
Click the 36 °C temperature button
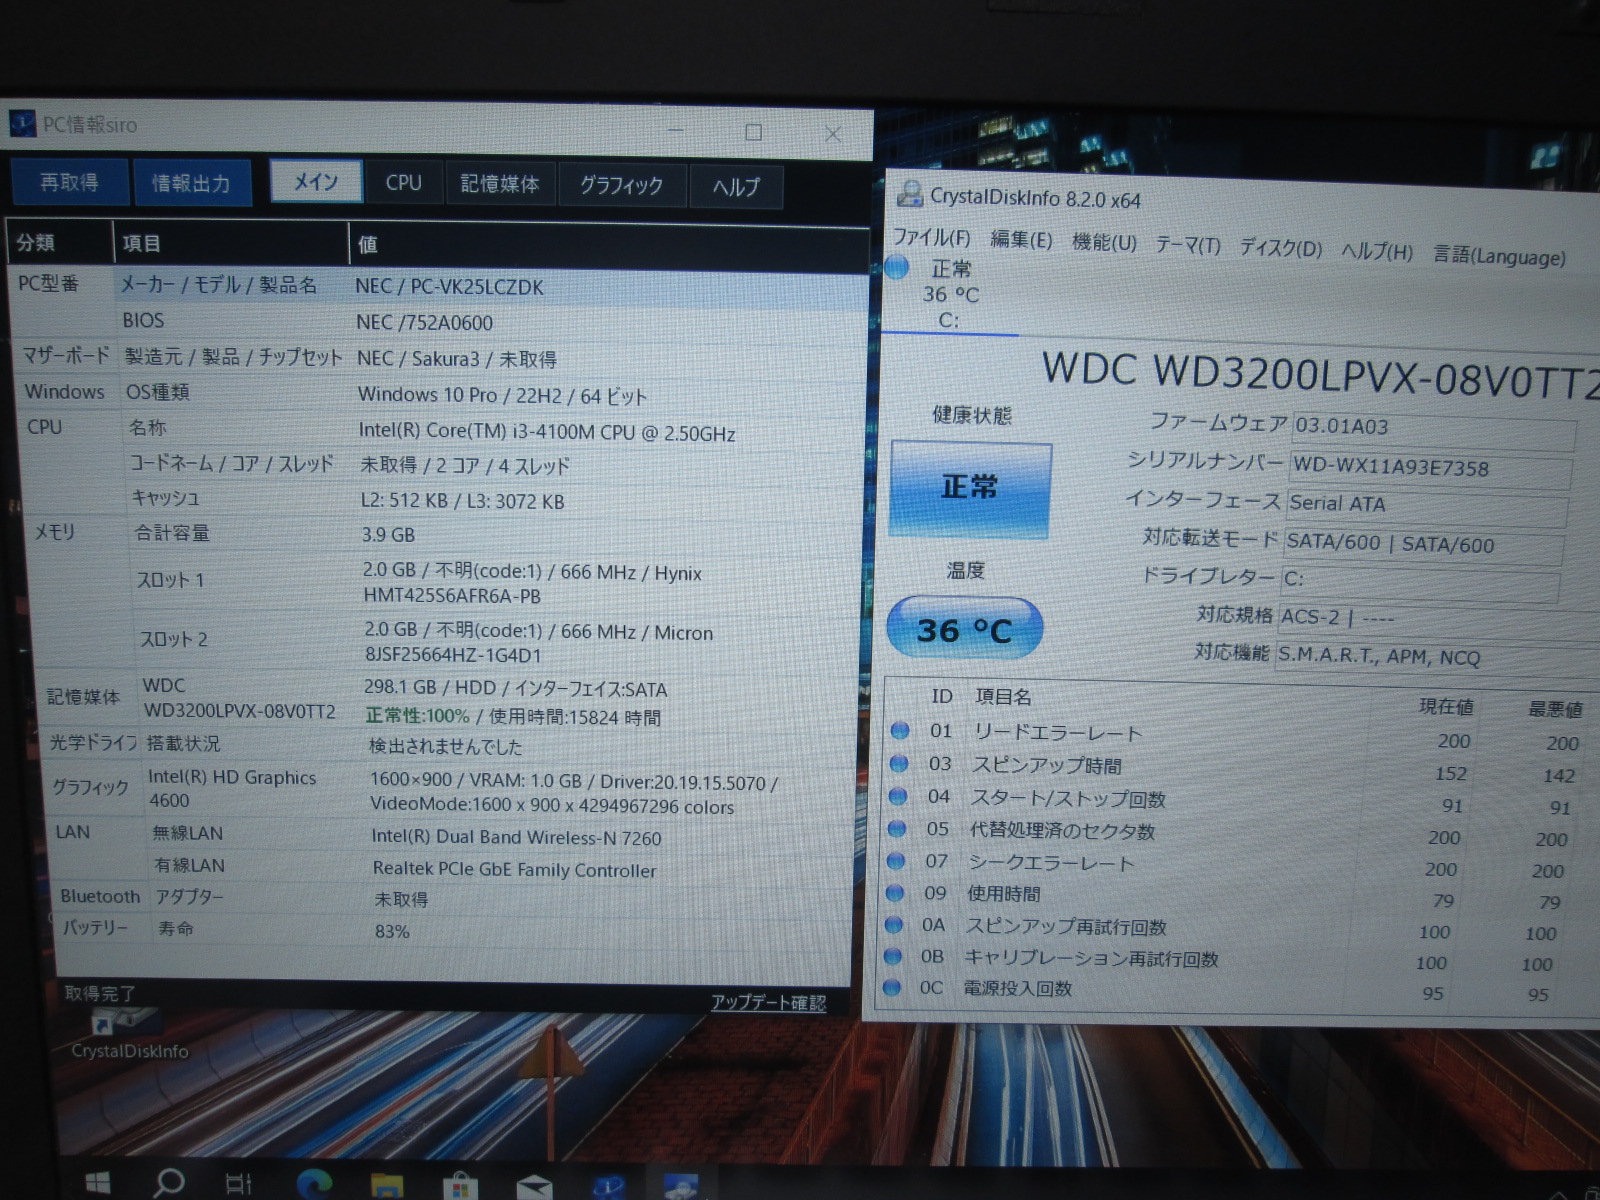click(x=964, y=629)
